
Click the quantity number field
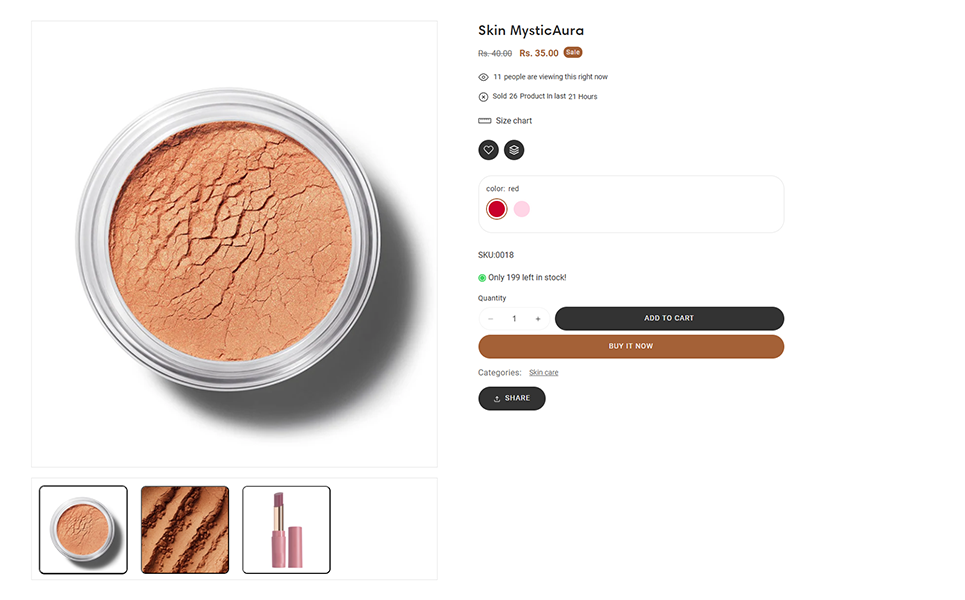coord(514,319)
